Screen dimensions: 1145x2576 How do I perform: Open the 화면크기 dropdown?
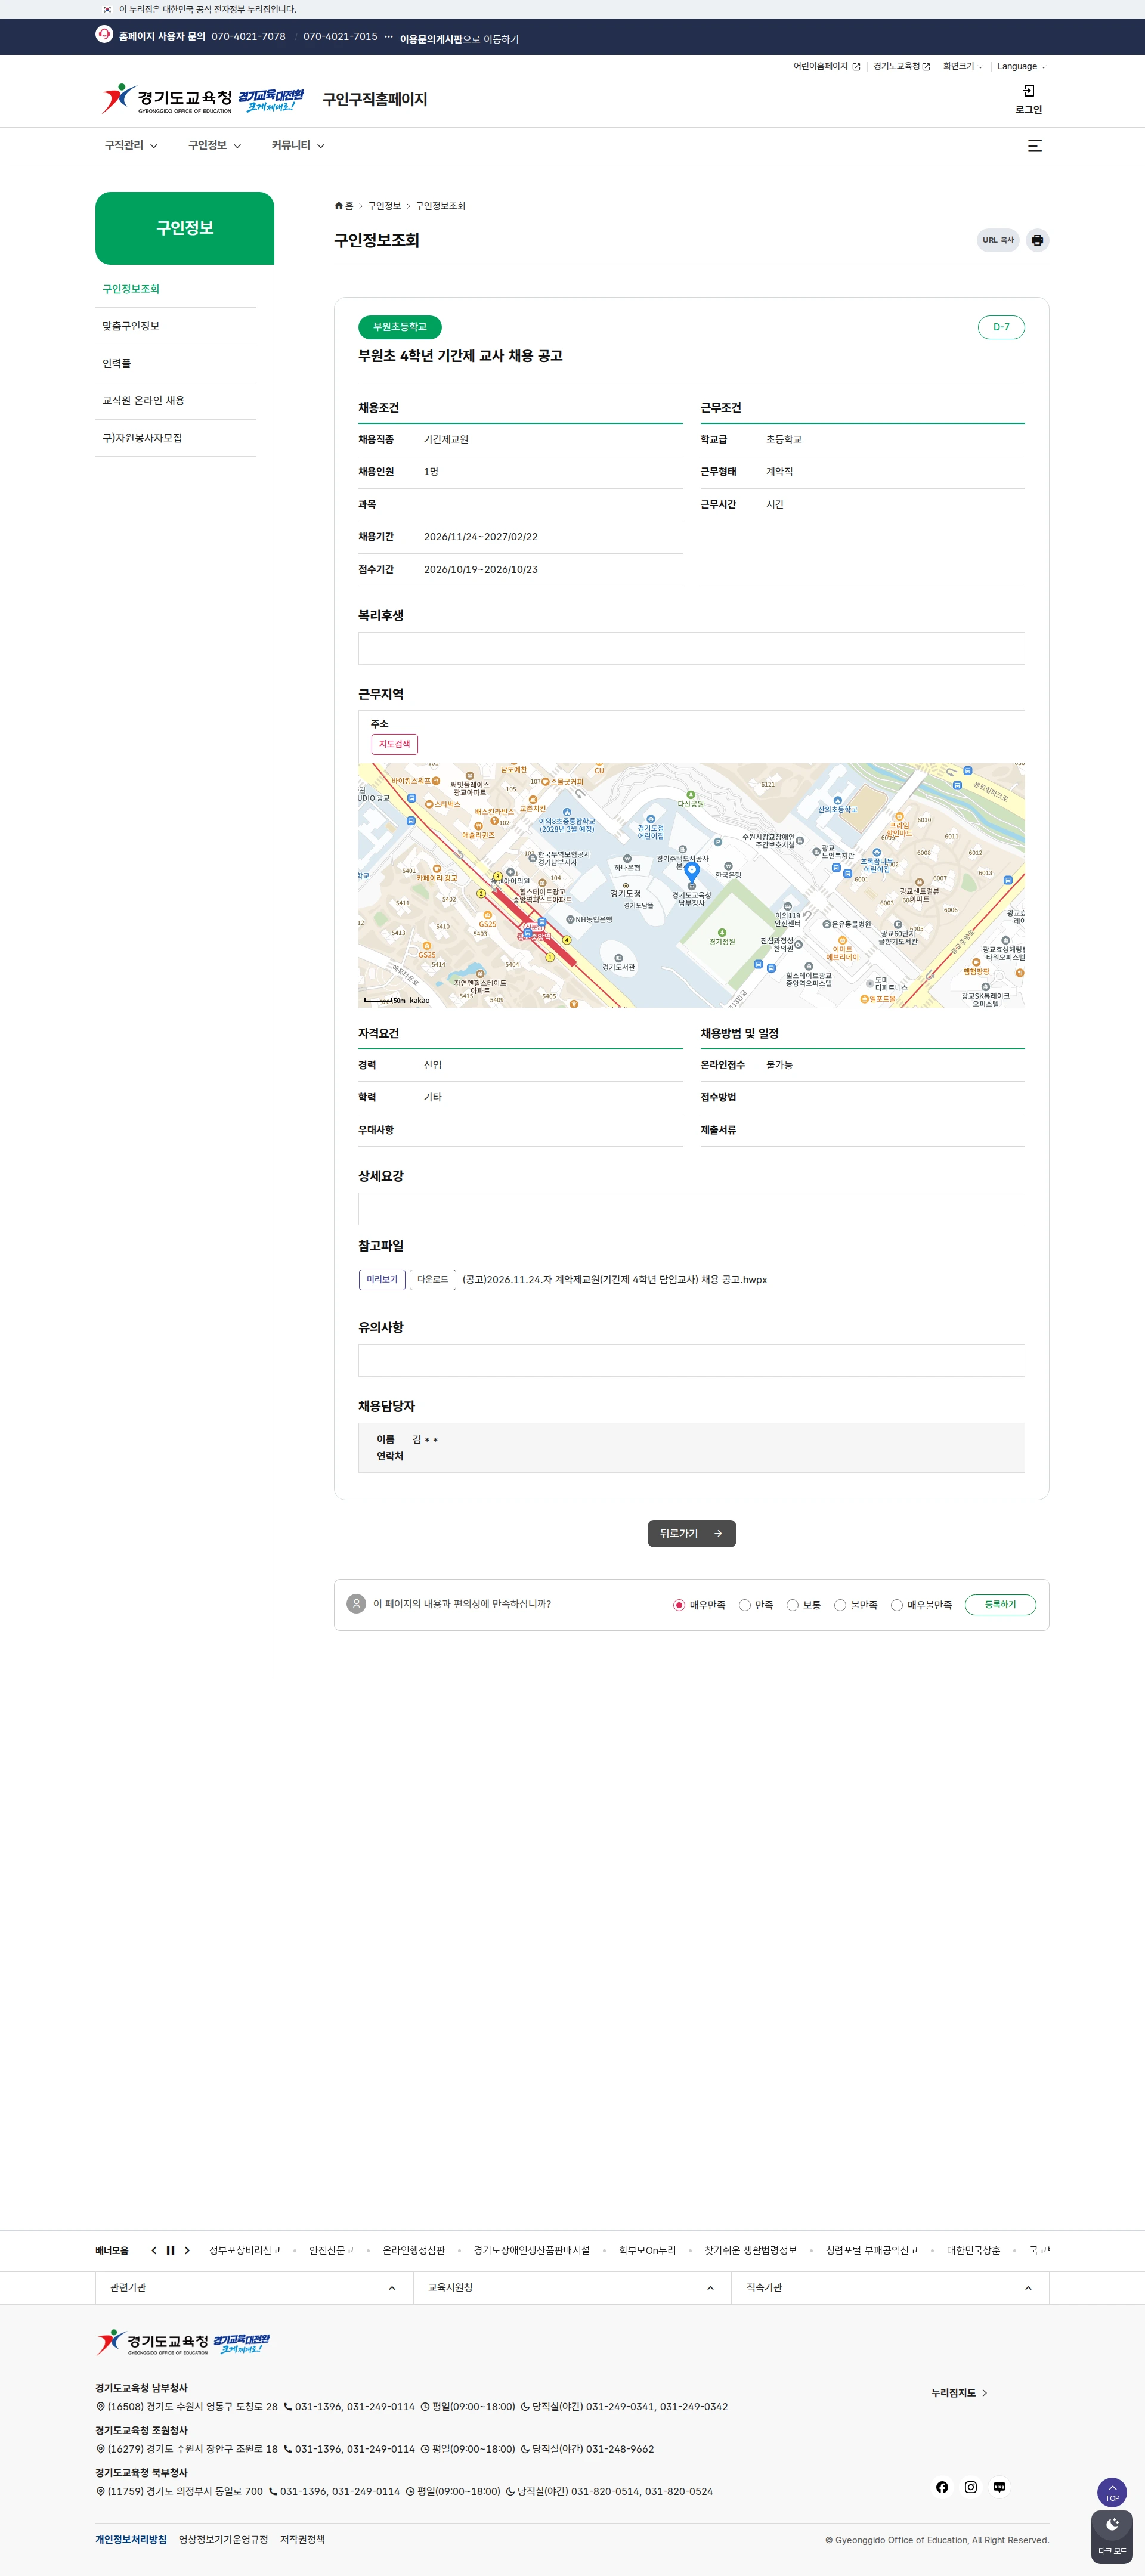coord(963,66)
